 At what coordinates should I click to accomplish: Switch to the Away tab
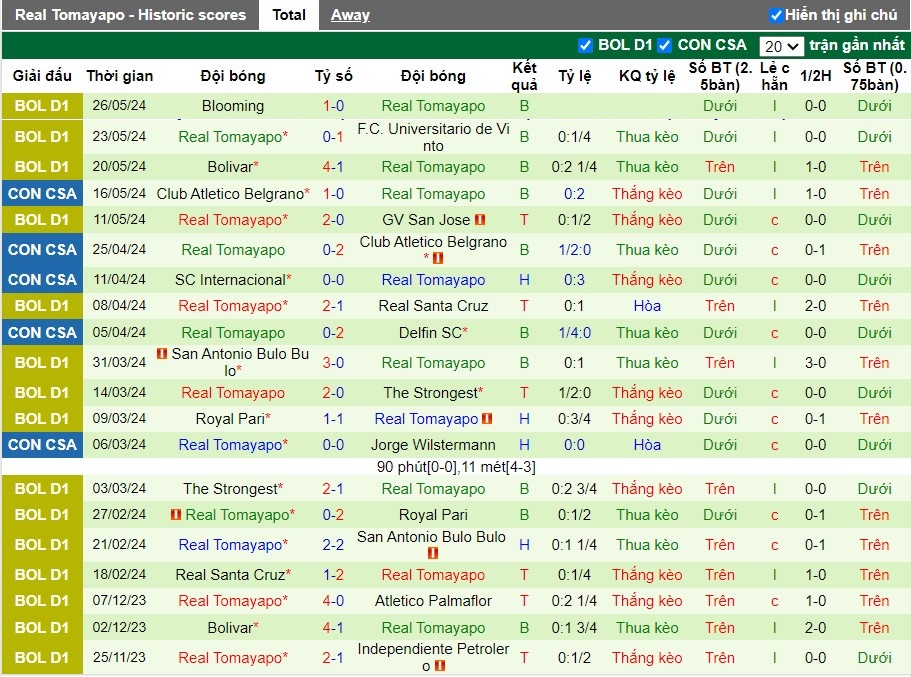[350, 15]
